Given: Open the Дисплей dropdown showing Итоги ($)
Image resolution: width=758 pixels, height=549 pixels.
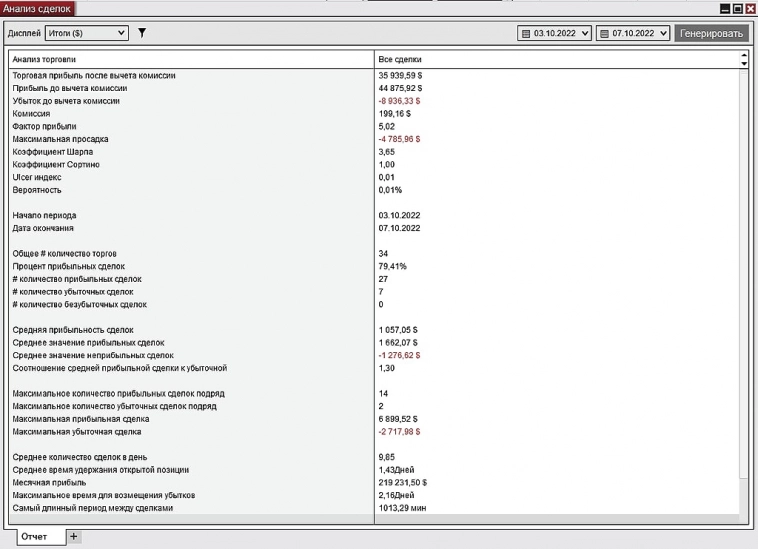Looking at the screenshot, I should click(x=87, y=33).
